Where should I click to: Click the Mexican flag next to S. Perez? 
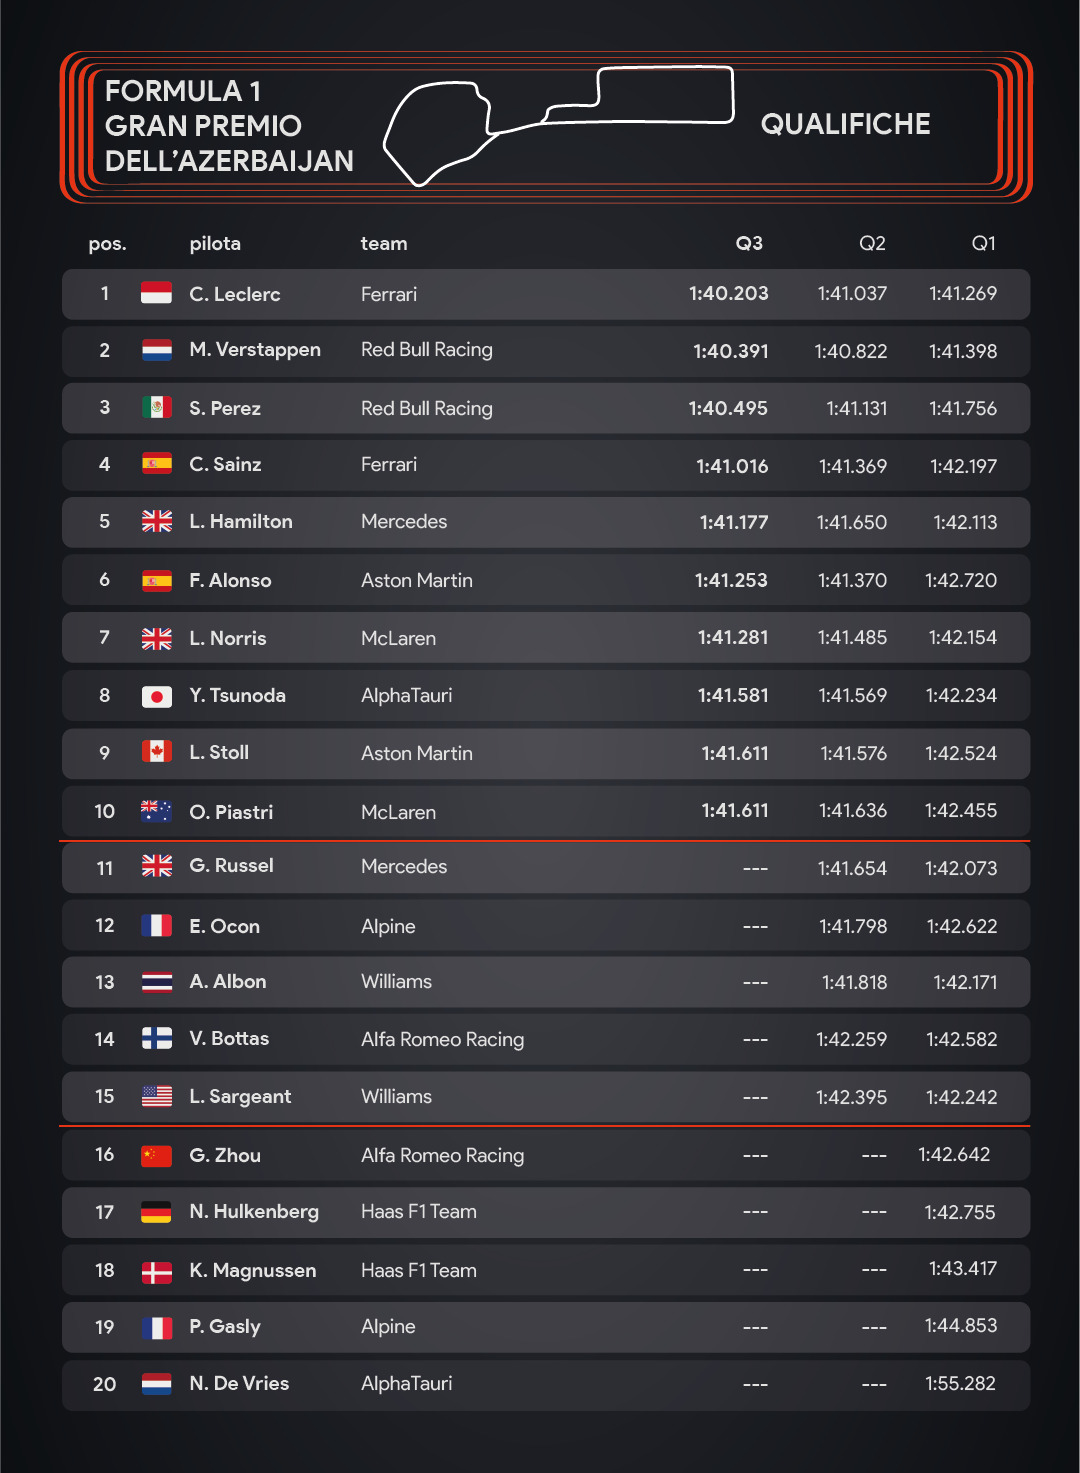(x=156, y=407)
